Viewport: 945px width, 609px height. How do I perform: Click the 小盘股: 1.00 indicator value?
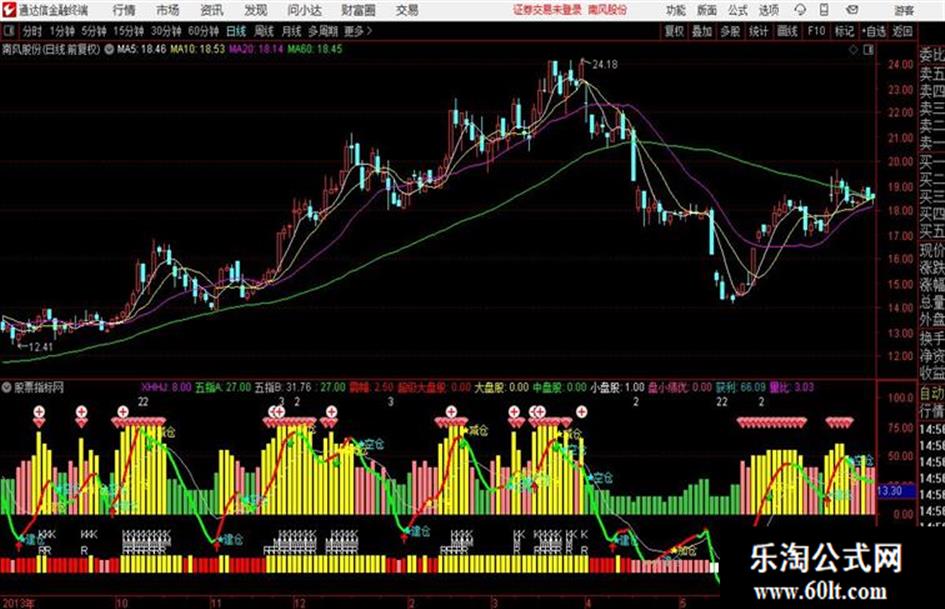click(617, 387)
